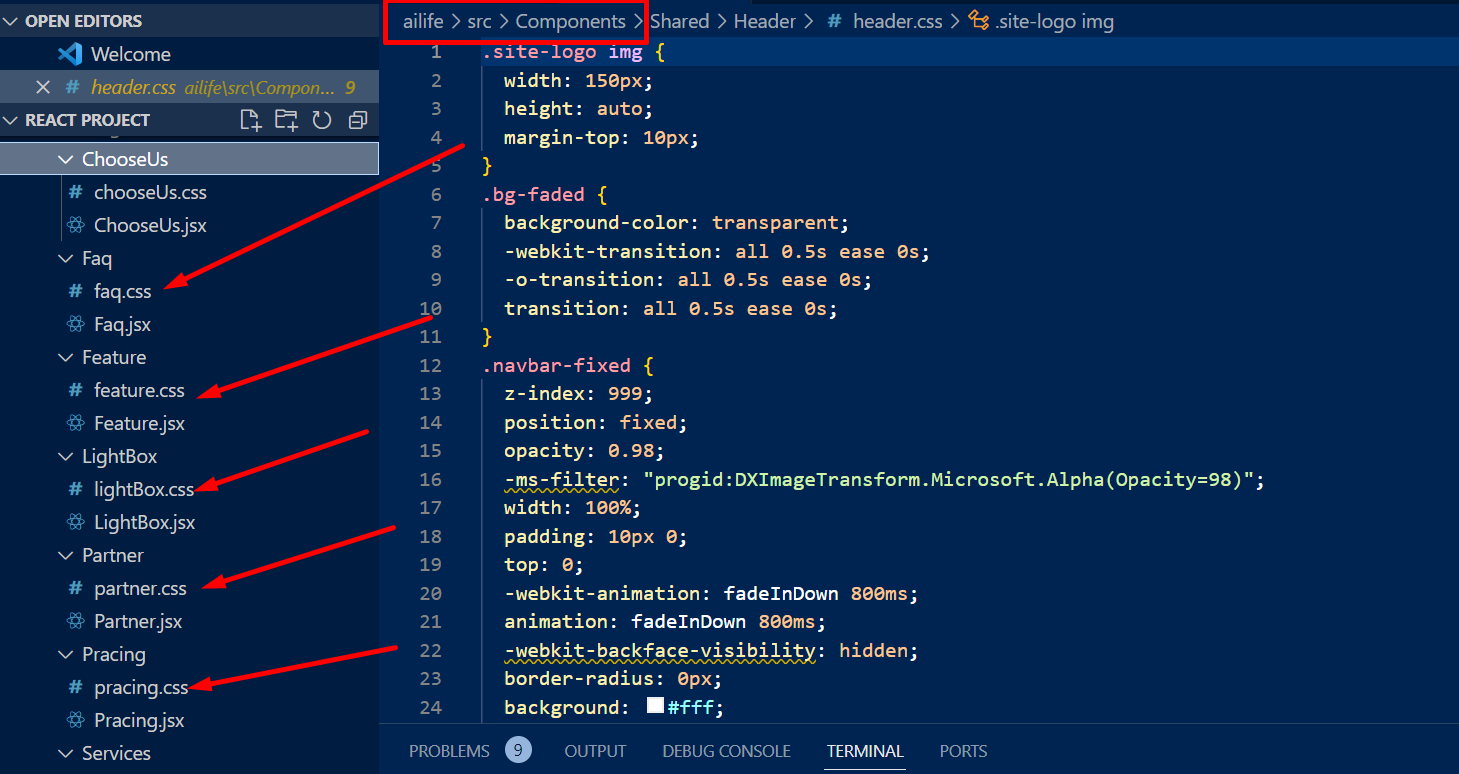Click the symbol icon before .site-logo img breadcrumb
This screenshot has width=1459, height=774.
(978, 21)
